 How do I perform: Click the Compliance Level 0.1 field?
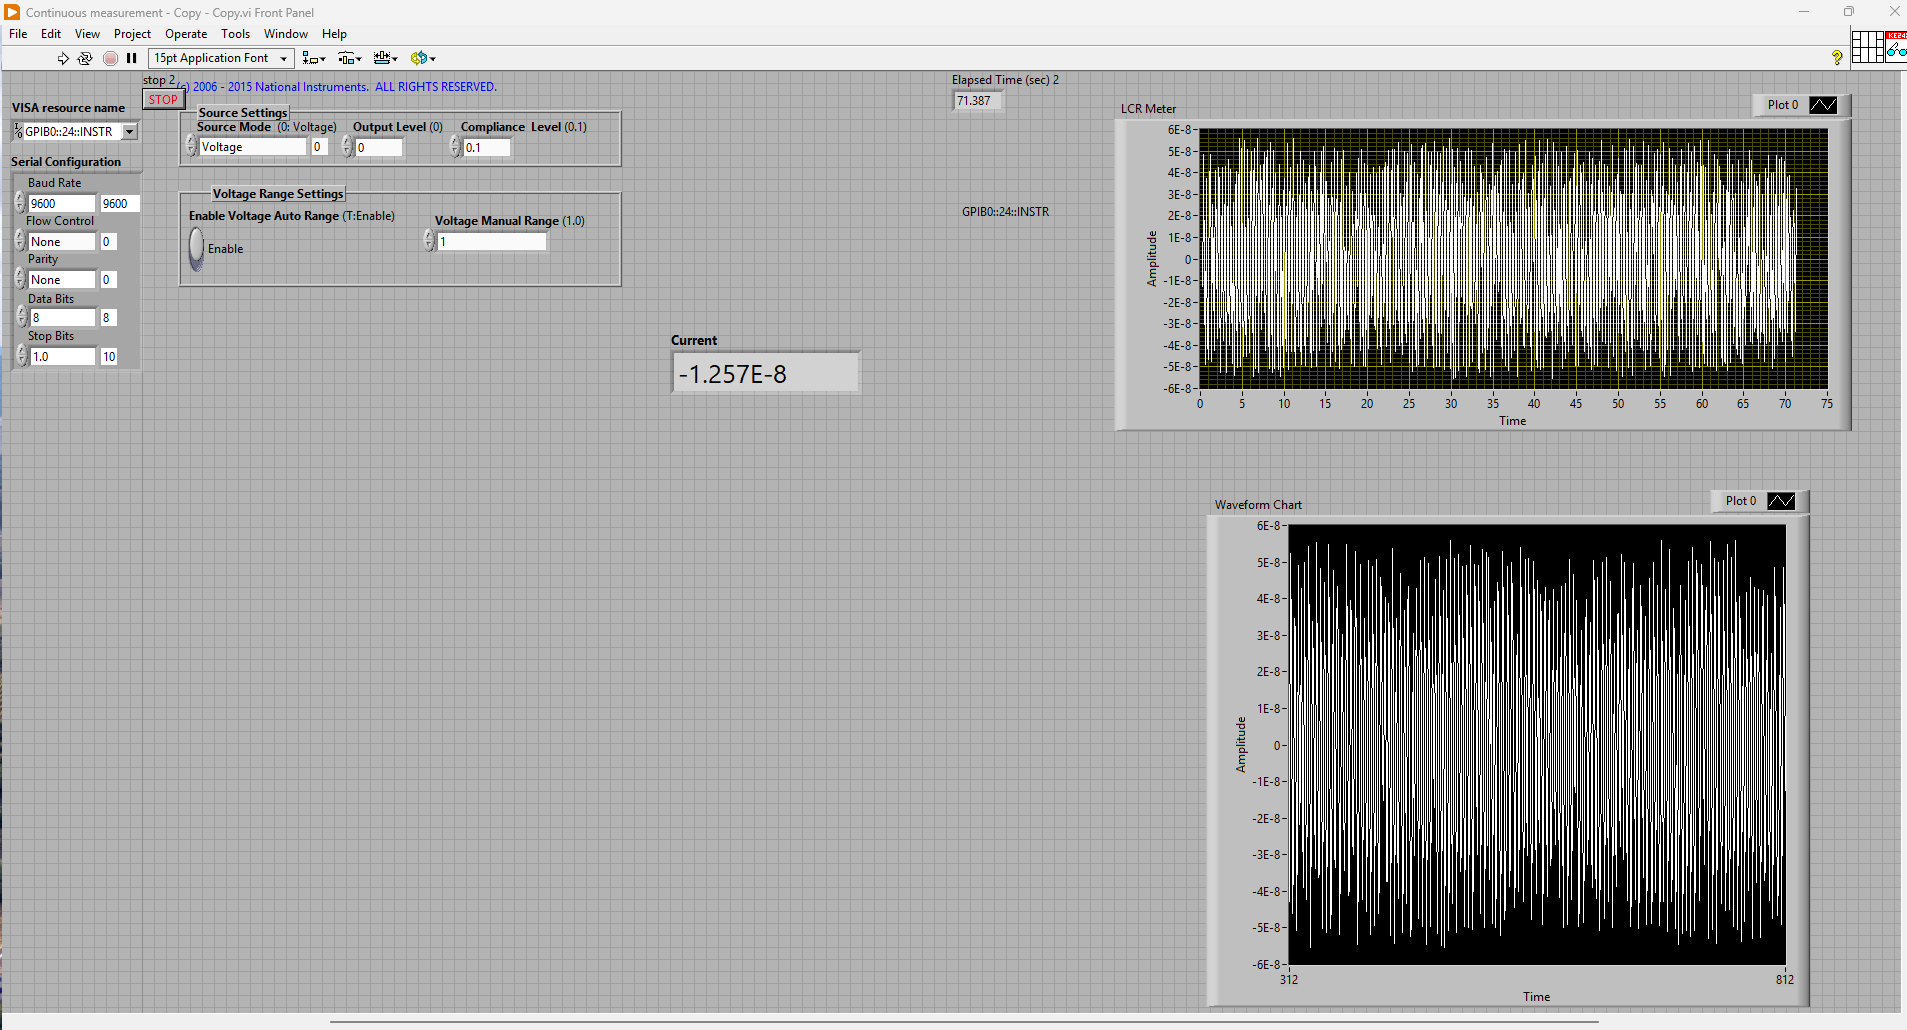click(487, 147)
